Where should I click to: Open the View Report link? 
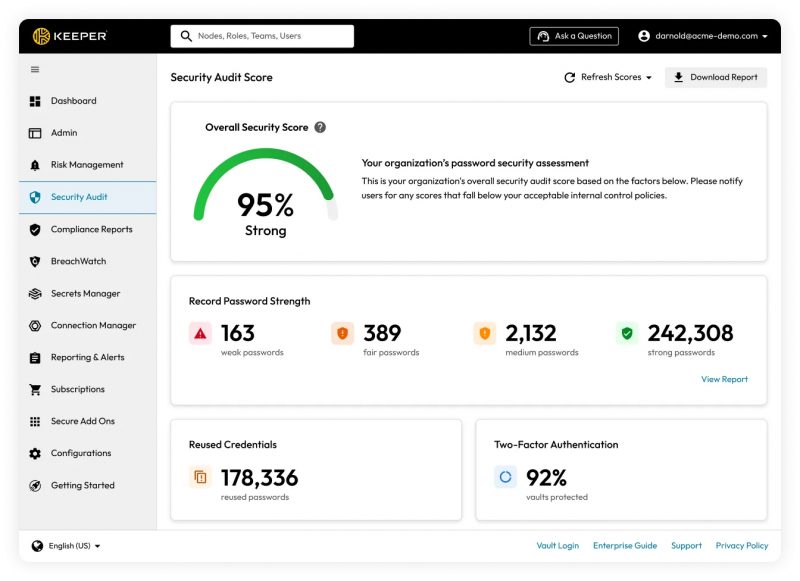(724, 380)
